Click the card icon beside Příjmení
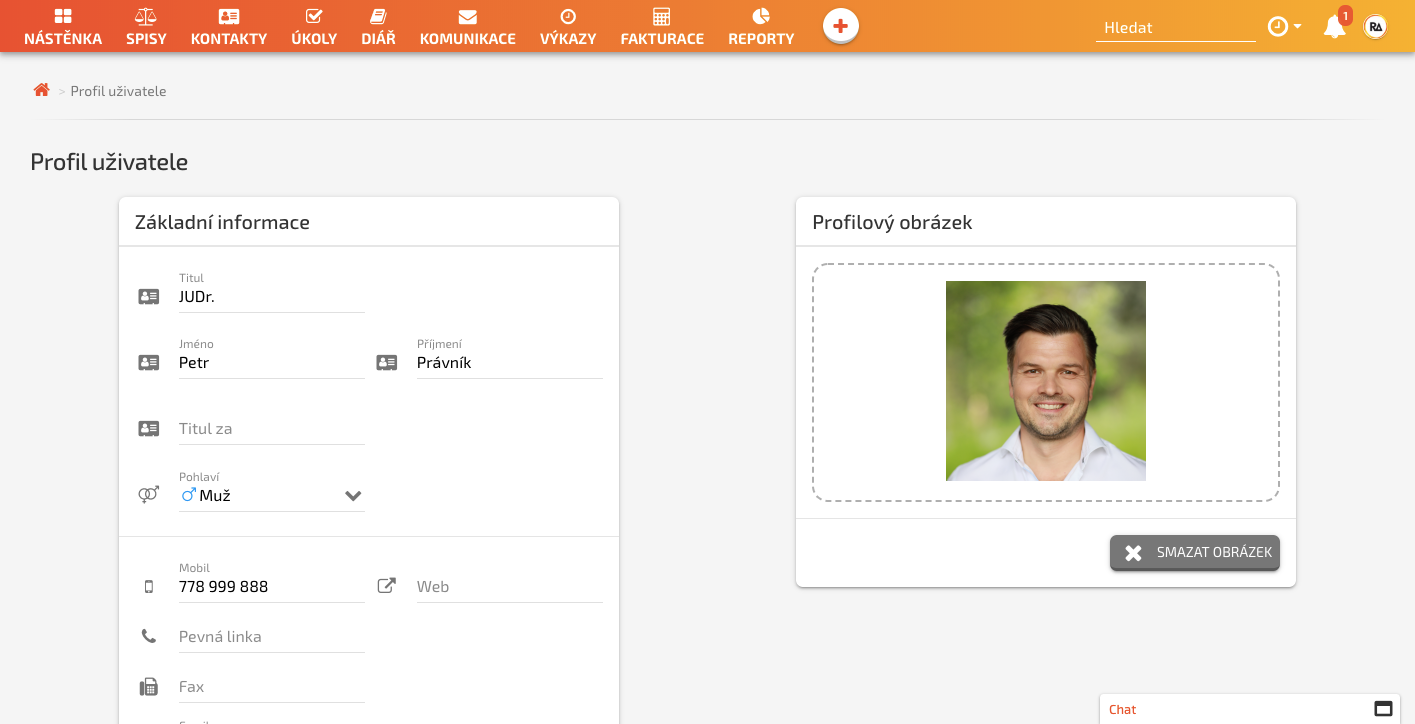 [386, 363]
